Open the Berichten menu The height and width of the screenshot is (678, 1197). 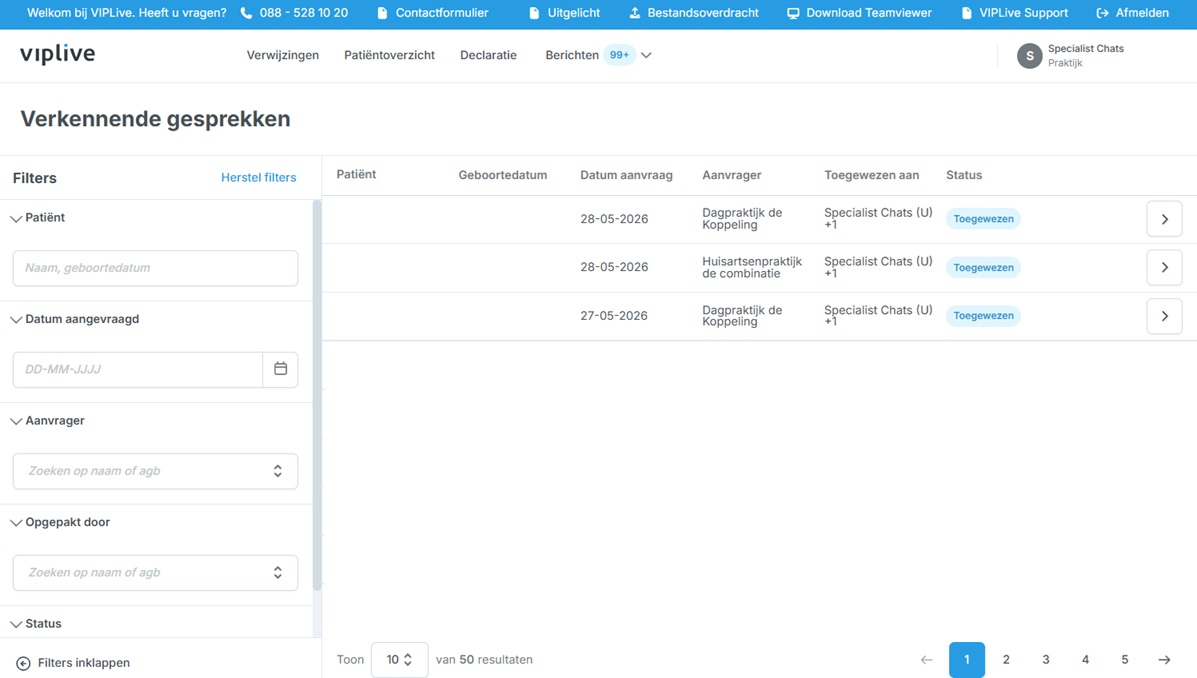click(572, 55)
